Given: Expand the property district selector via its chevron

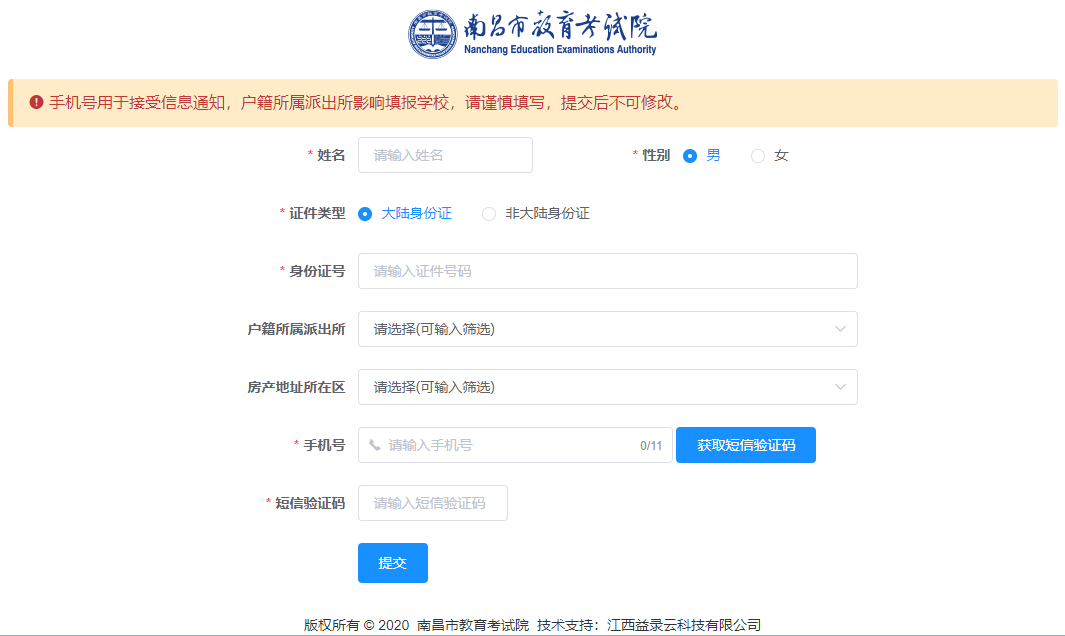Looking at the screenshot, I should click(843, 387).
